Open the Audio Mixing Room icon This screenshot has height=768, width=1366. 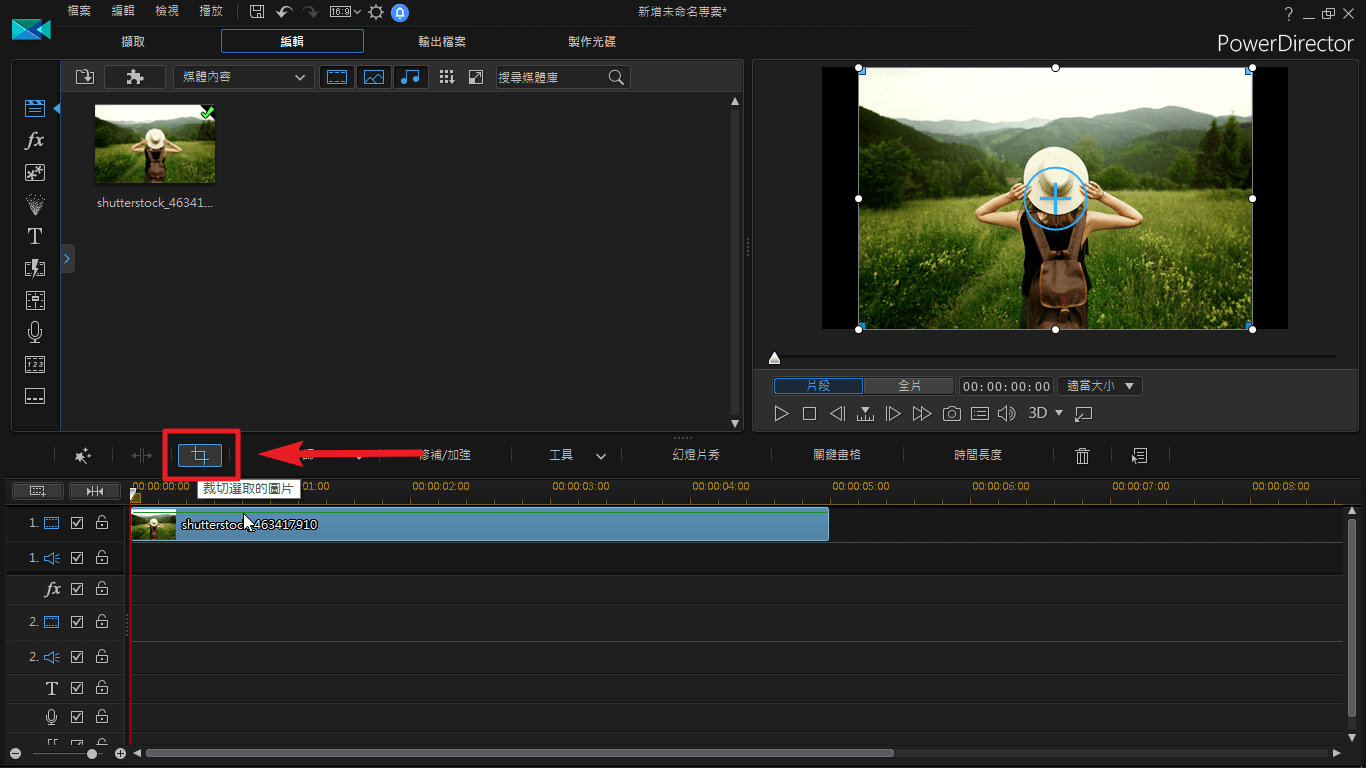(35, 300)
